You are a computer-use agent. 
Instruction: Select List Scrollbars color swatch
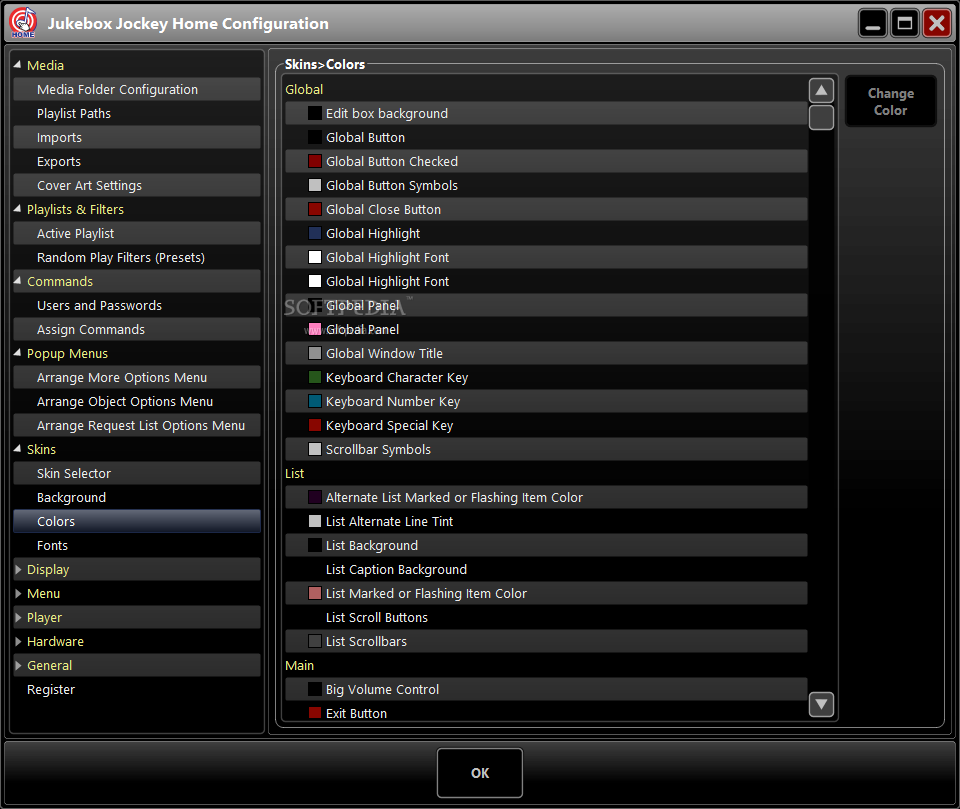pos(315,641)
